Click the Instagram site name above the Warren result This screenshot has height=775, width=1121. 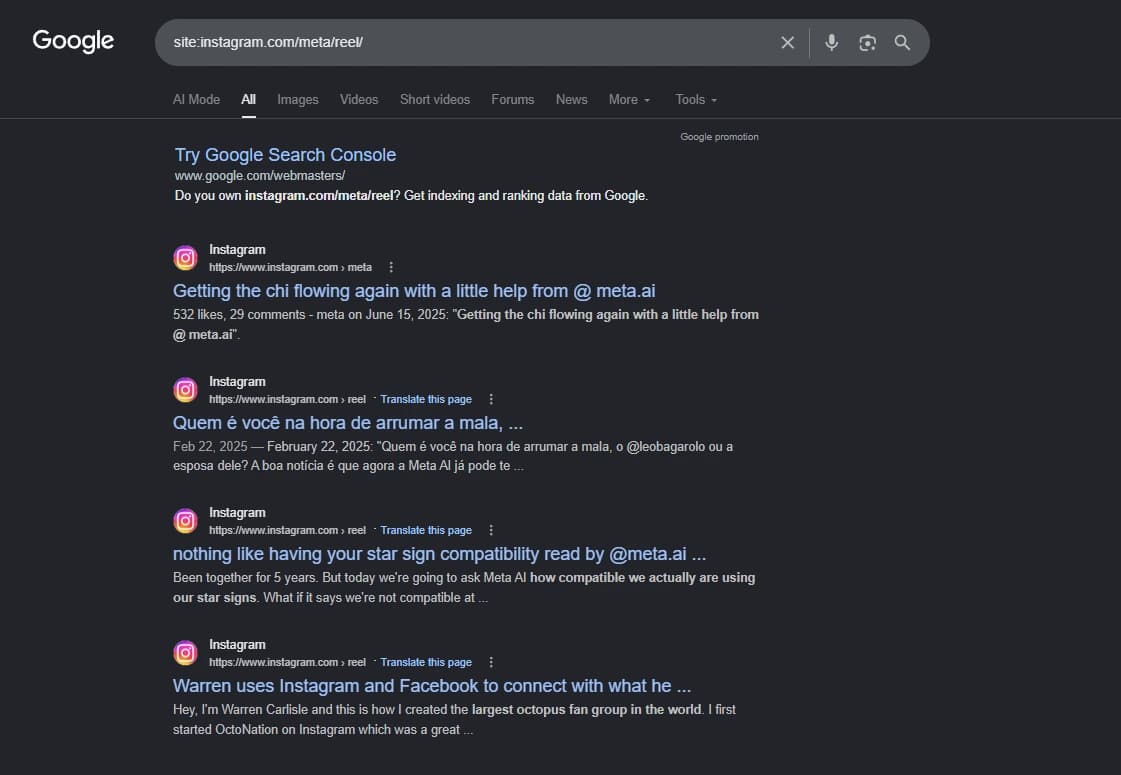(x=237, y=645)
